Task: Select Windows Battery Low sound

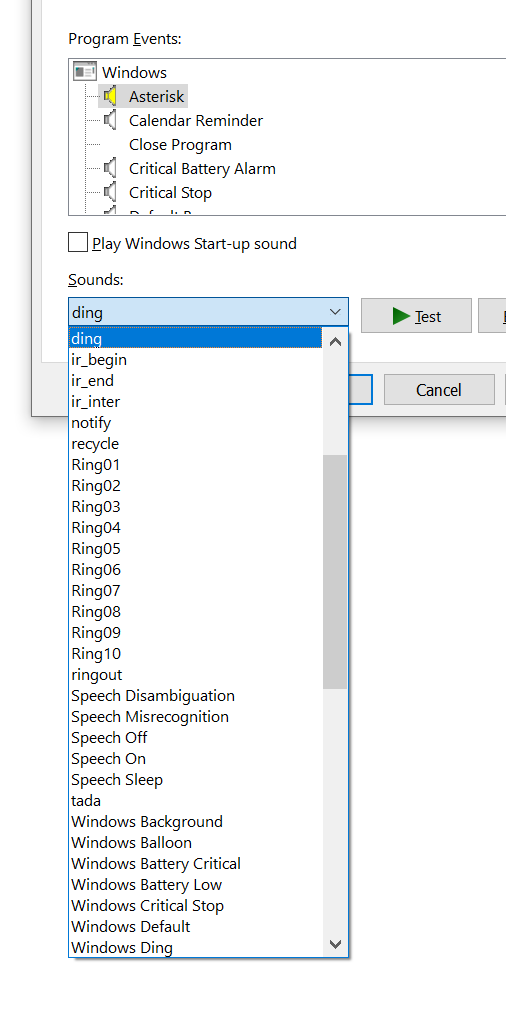Action: pos(195,885)
